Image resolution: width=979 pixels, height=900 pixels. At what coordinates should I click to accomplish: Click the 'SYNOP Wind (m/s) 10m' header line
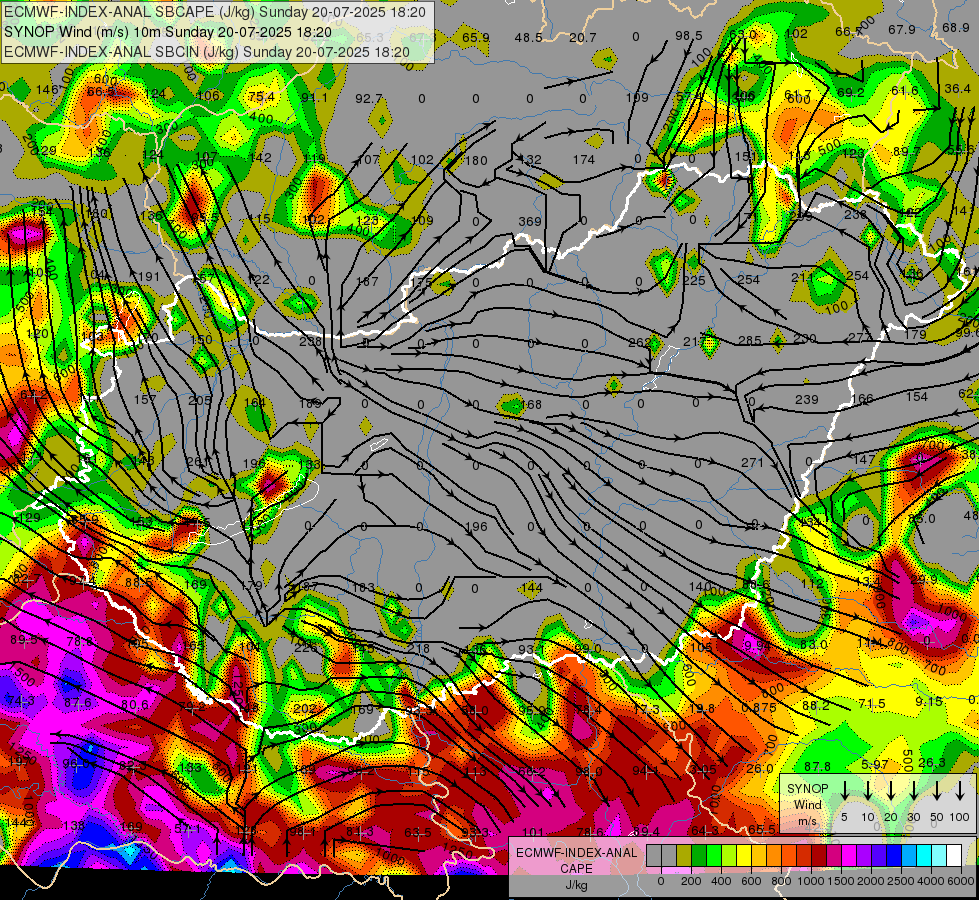(x=168, y=32)
